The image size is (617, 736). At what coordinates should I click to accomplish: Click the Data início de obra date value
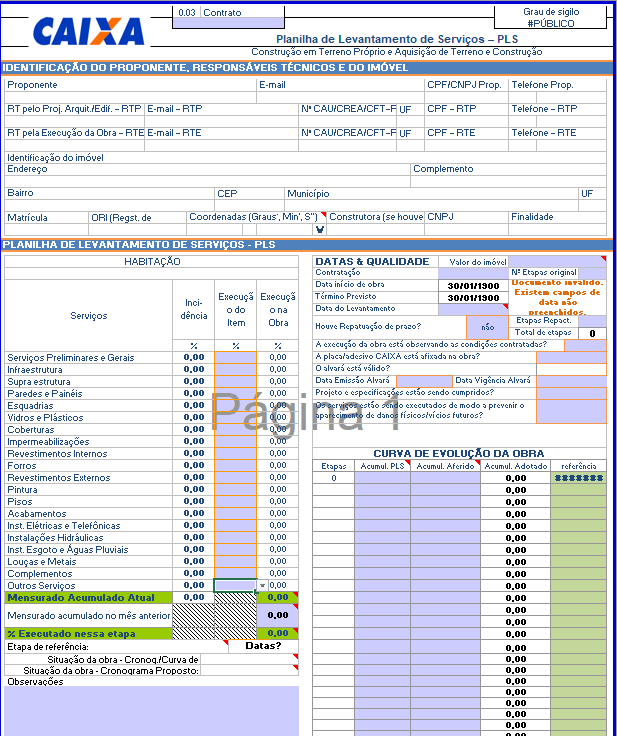click(473, 285)
